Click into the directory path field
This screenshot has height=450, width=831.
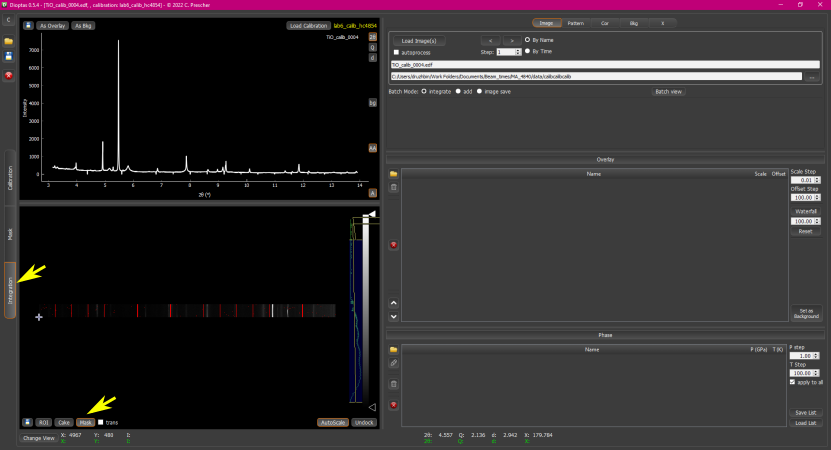[x=596, y=76]
